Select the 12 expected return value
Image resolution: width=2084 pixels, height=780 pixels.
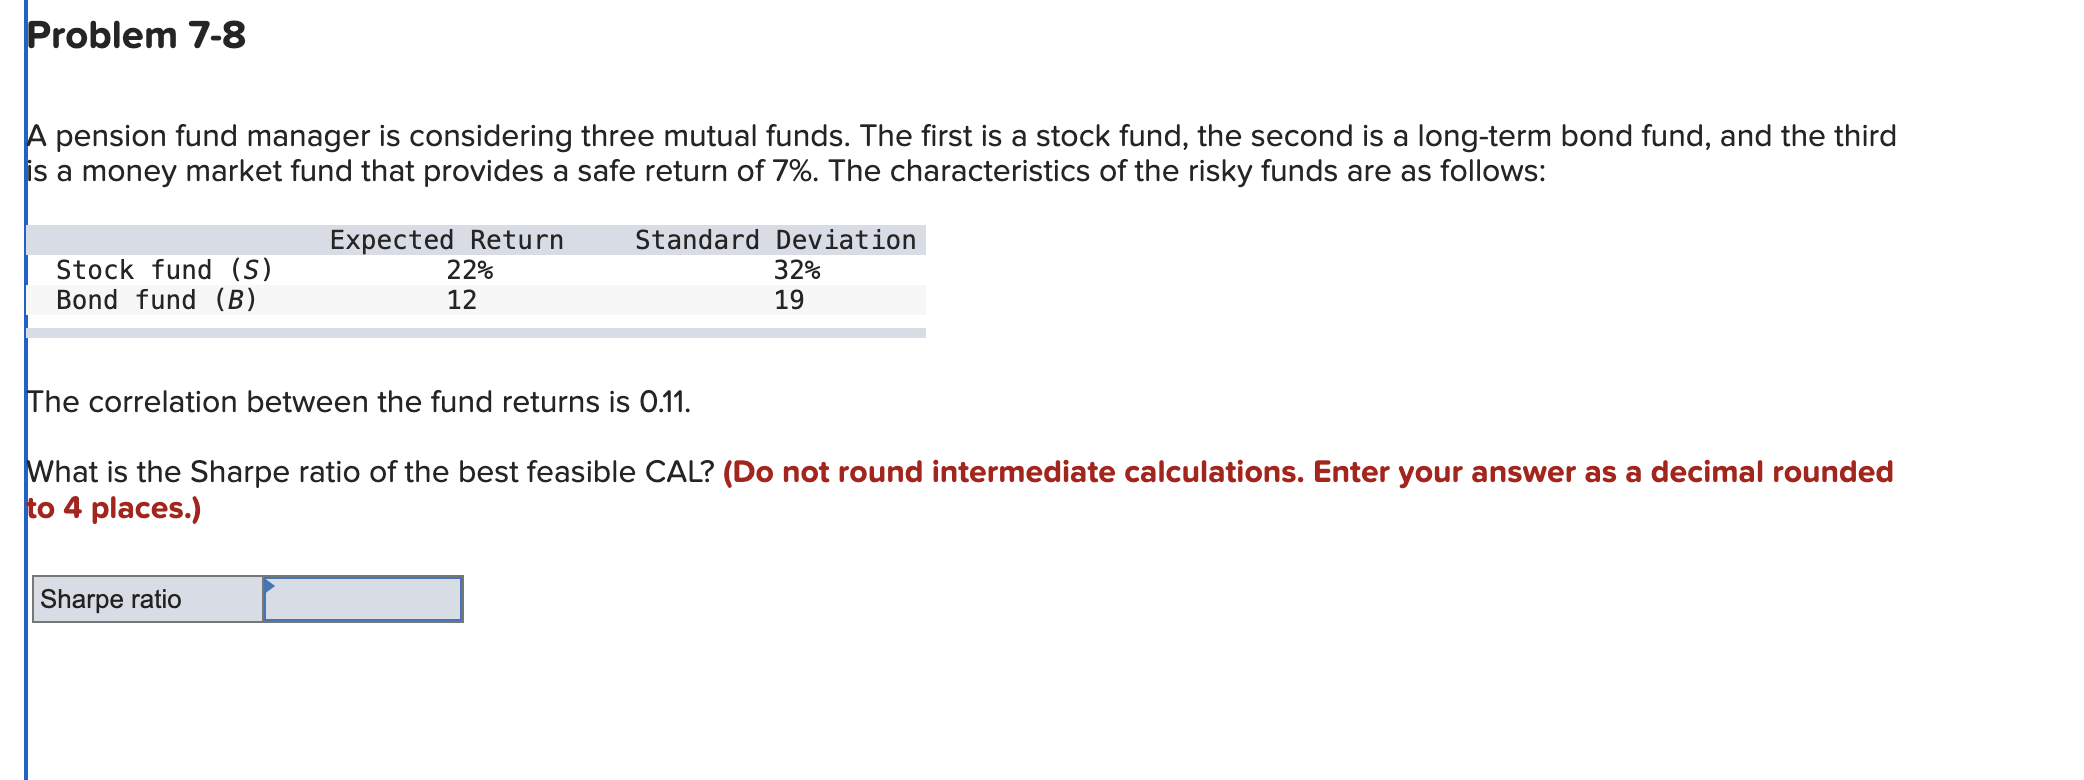tap(465, 299)
